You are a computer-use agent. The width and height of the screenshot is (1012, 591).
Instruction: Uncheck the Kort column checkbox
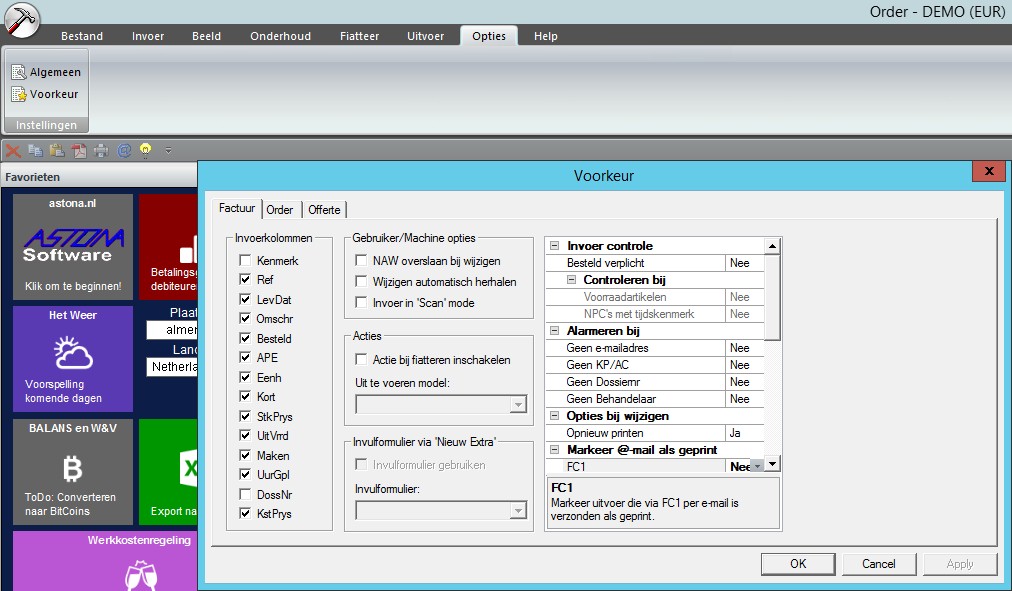coord(245,397)
